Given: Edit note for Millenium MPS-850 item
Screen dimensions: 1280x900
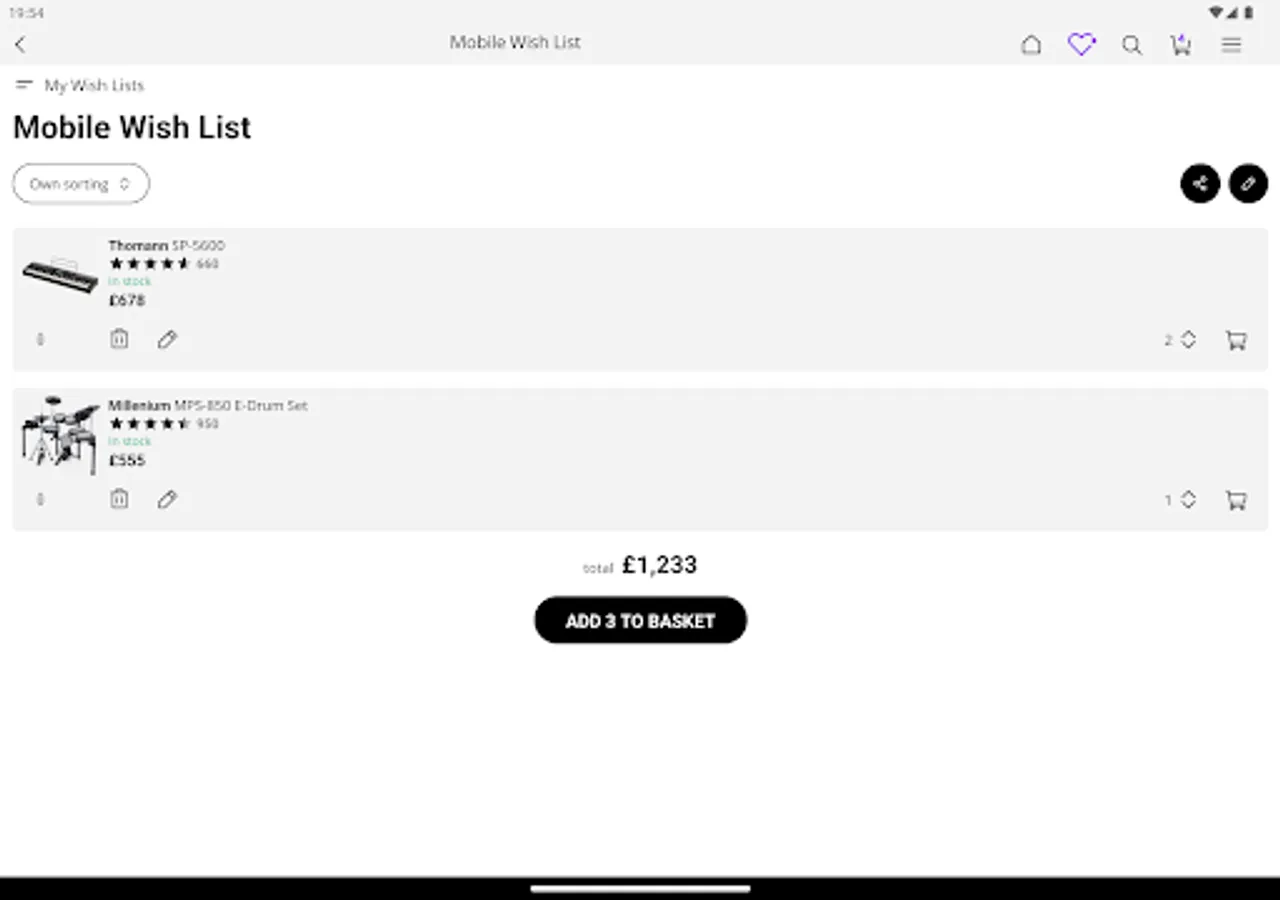Looking at the screenshot, I should [x=167, y=499].
